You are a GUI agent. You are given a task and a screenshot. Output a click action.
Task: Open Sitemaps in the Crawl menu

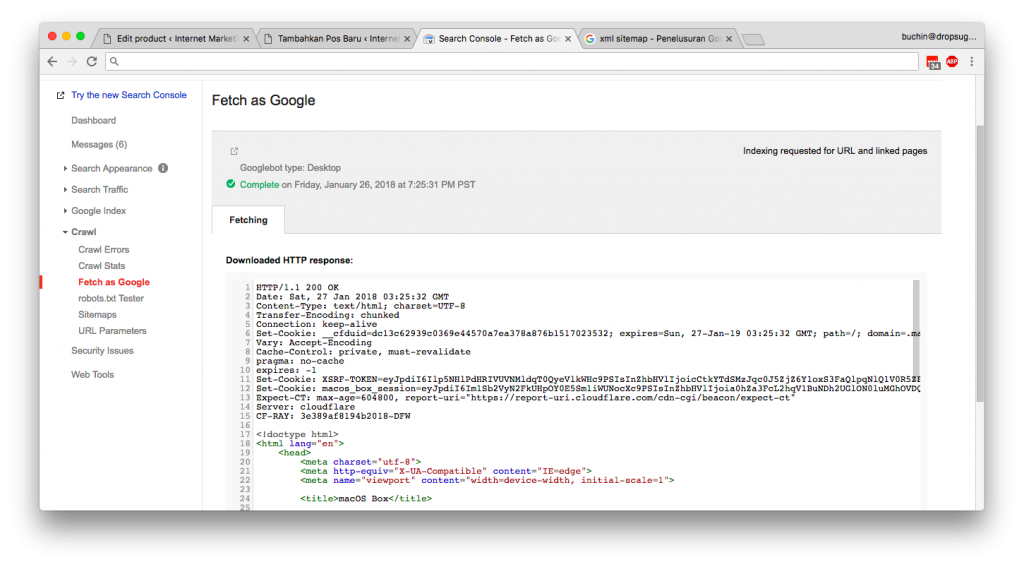(x=97, y=315)
